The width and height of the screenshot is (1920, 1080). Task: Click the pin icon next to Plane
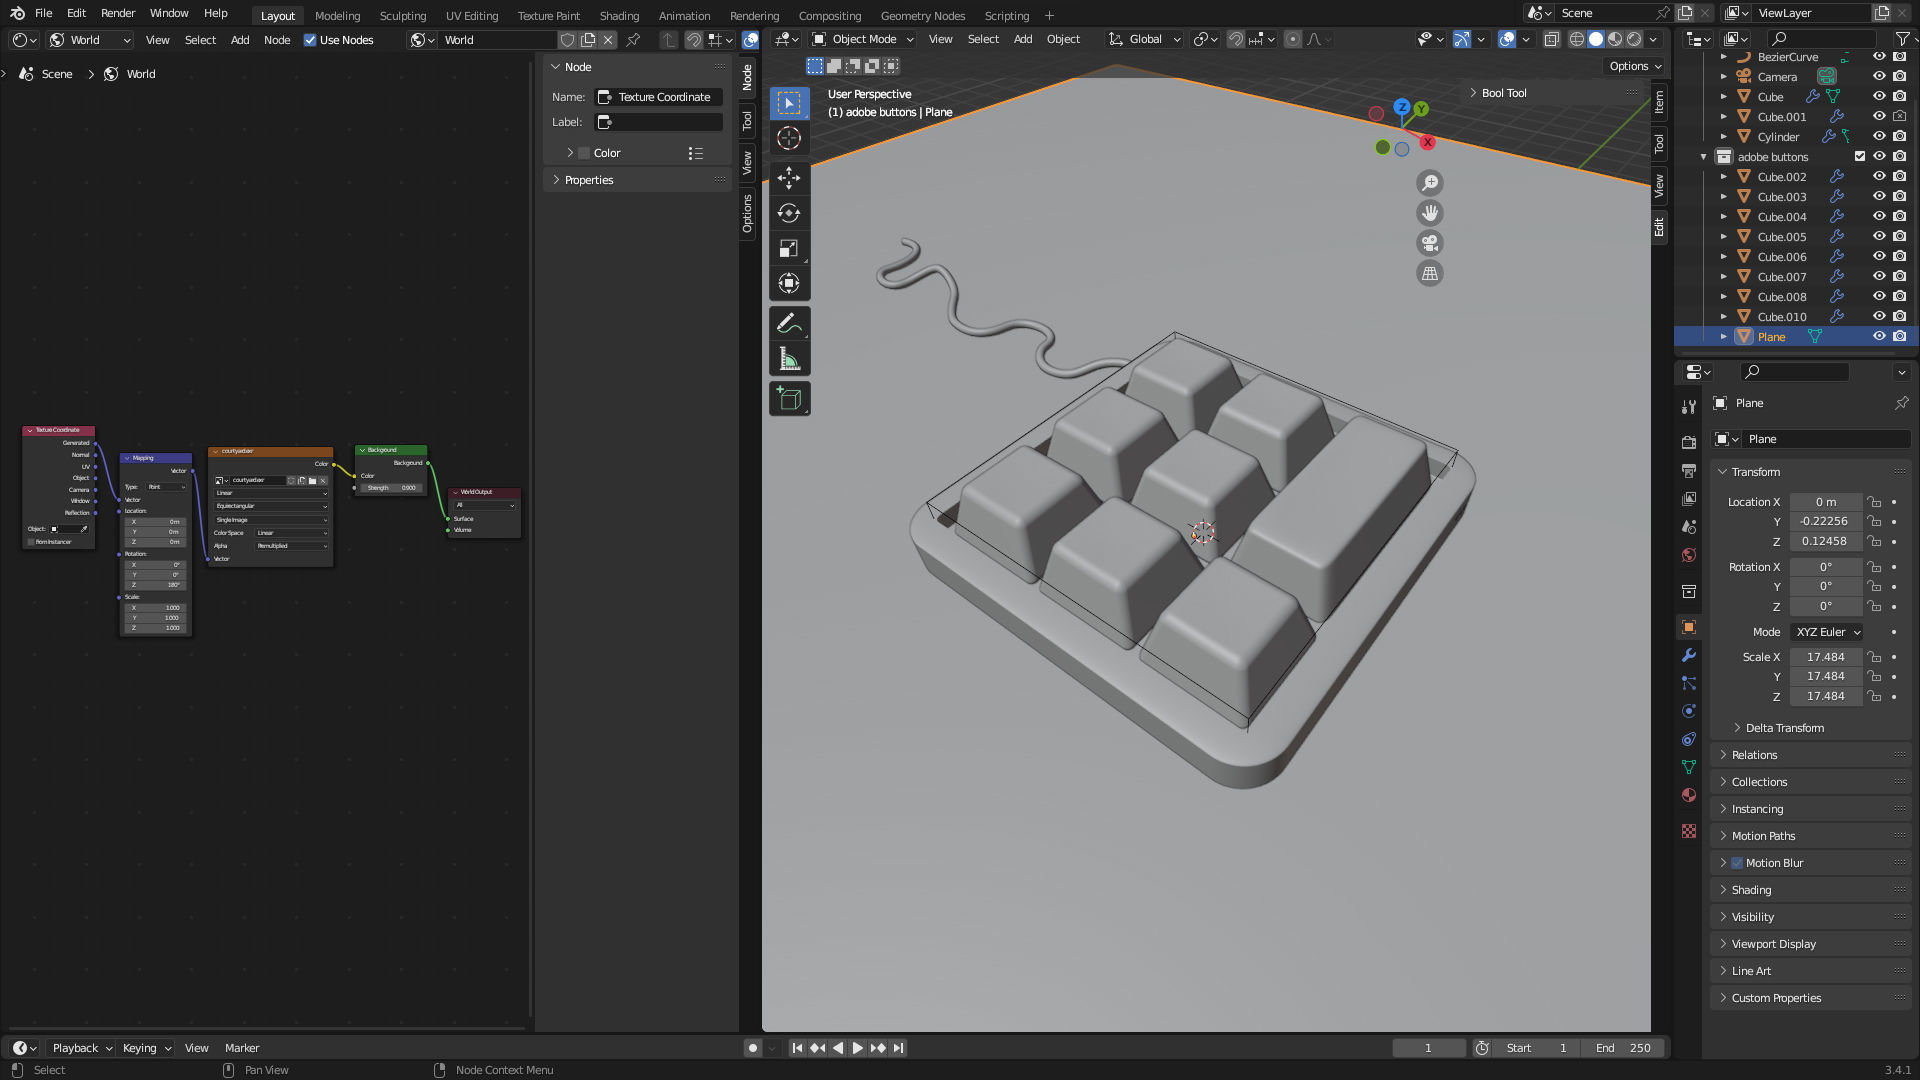tap(1901, 403)
